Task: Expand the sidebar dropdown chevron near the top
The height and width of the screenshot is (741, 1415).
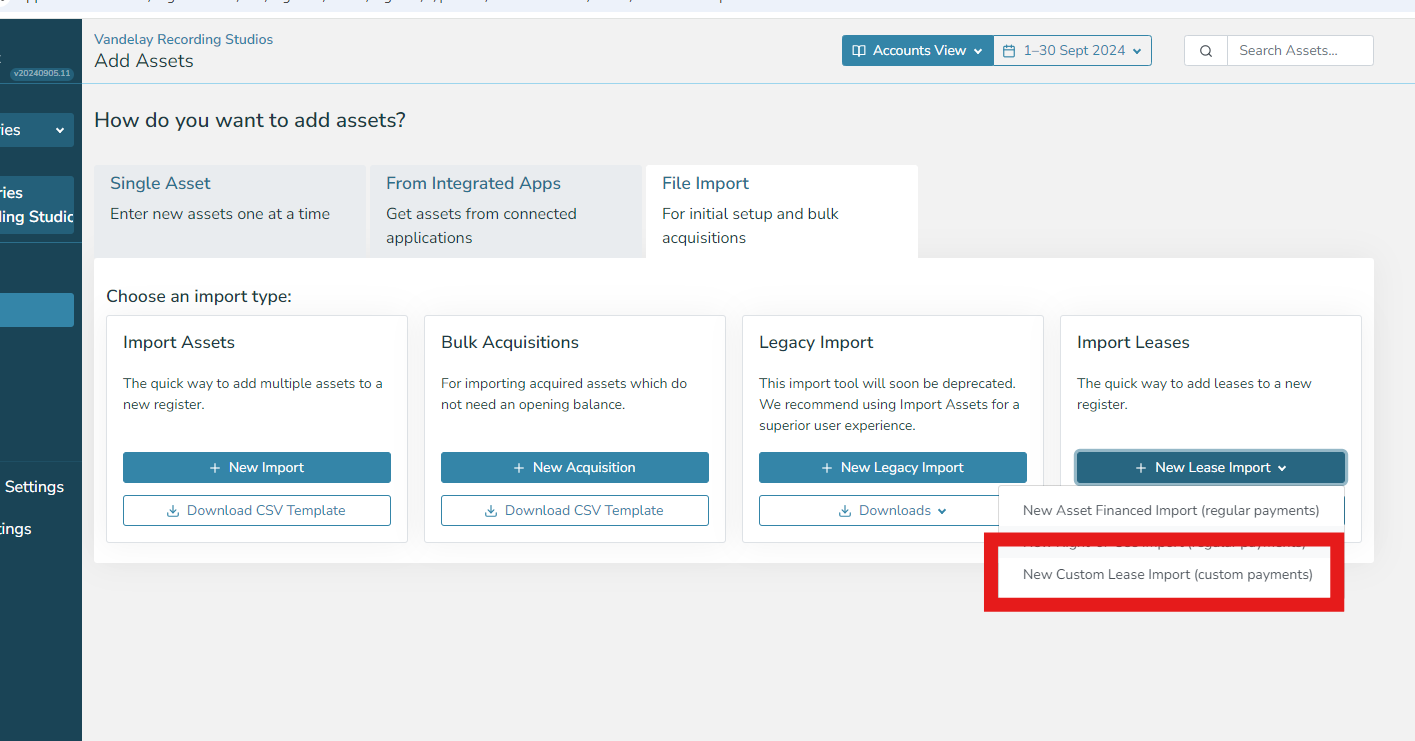Action: [59, 130]
